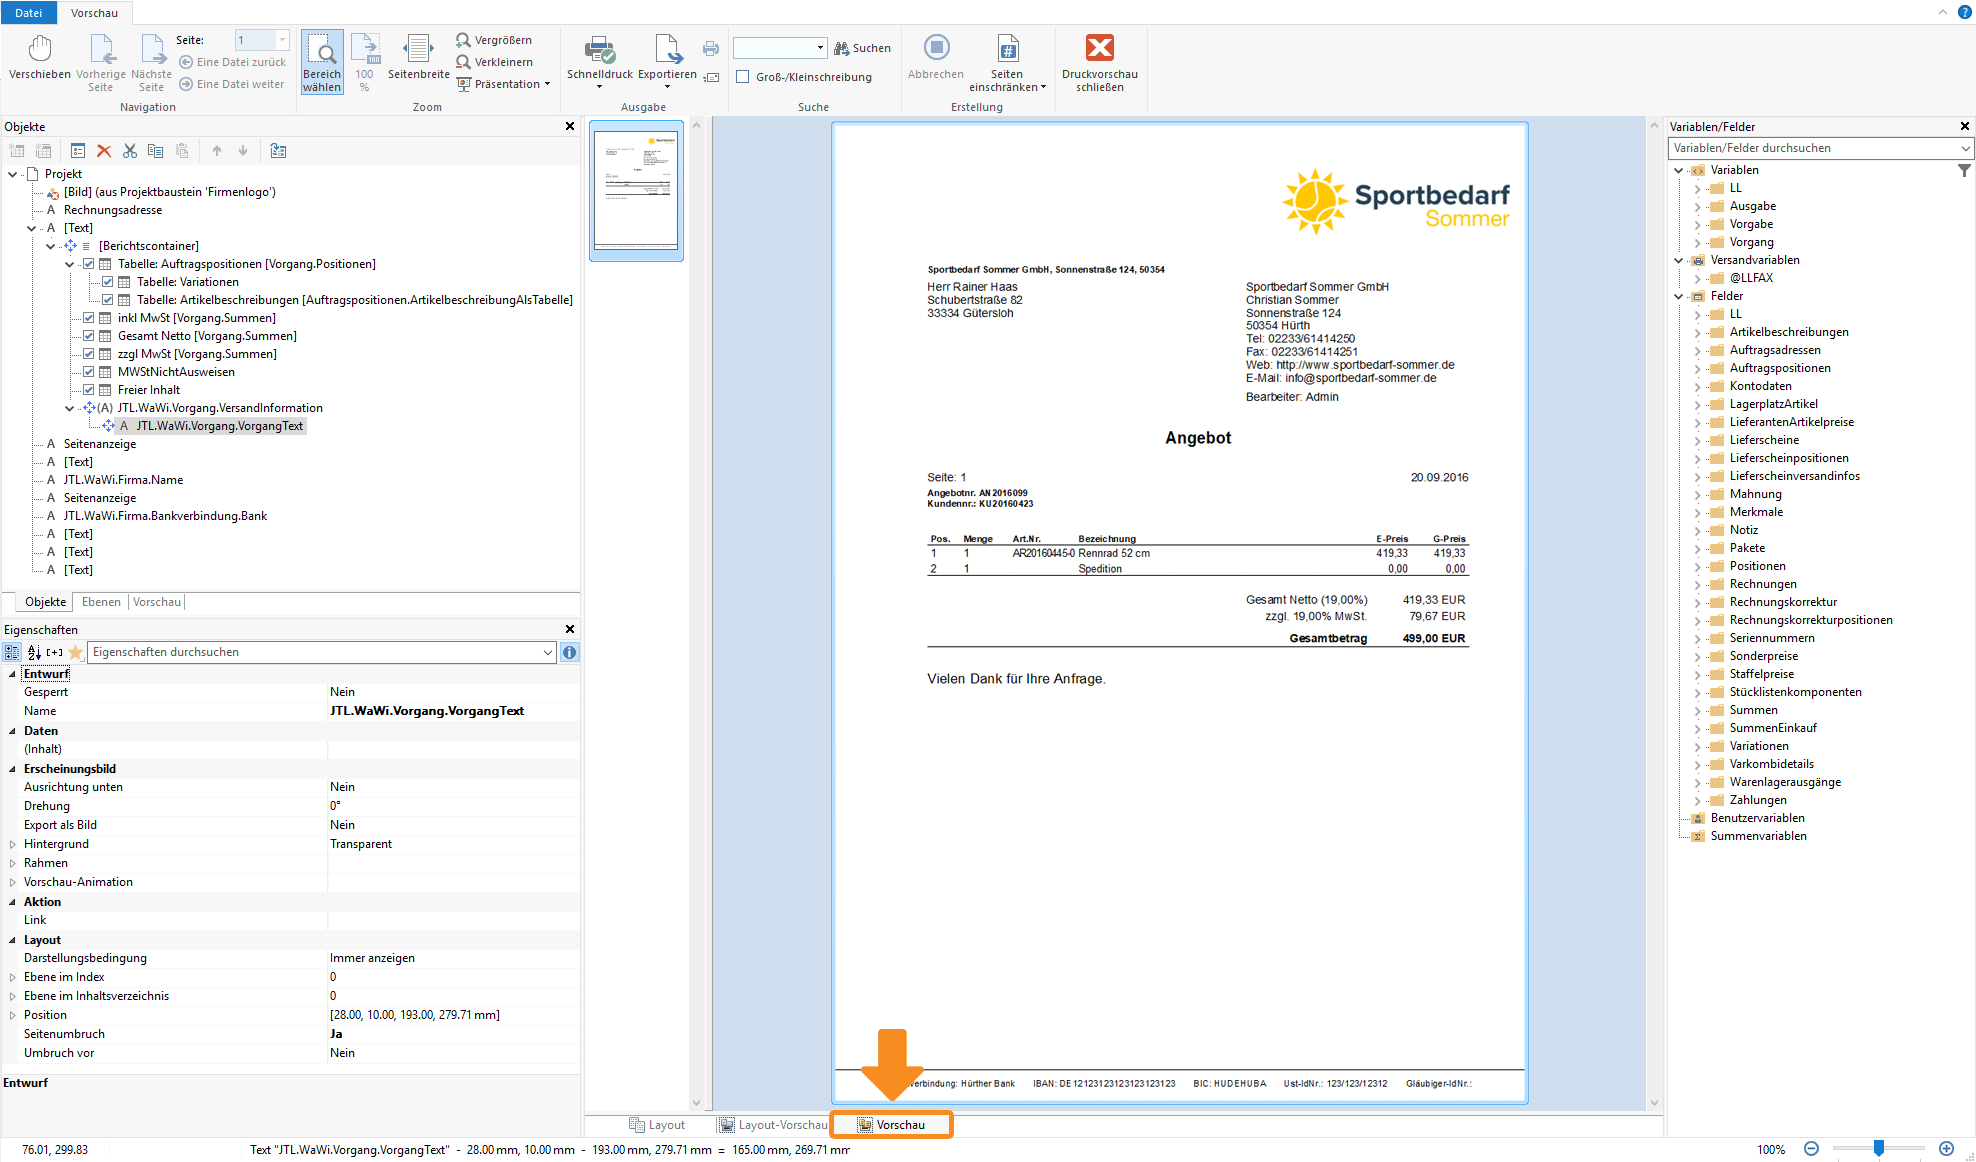The height and width of the screenshot is (1162, 1976).
Task: Click the Vergrößern zoom button
Action: click(494, 40)
